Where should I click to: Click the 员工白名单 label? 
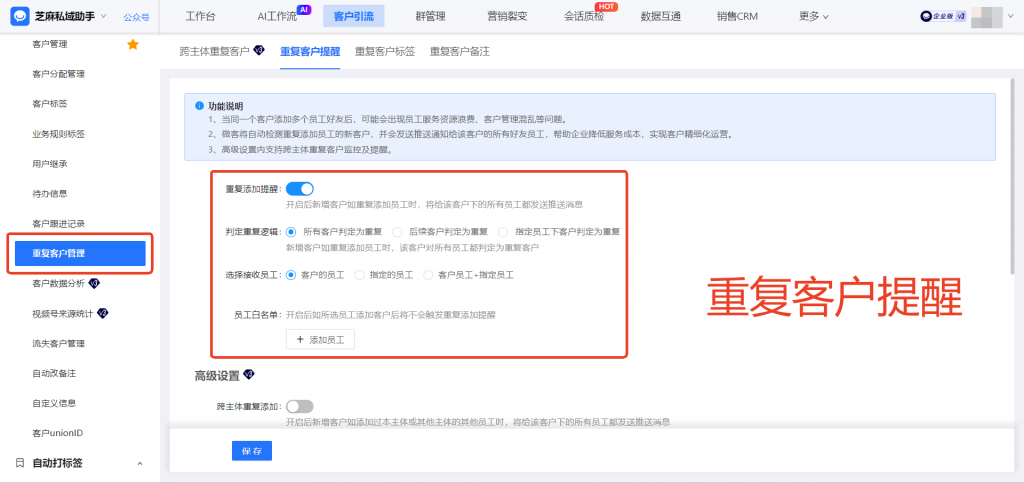pyautogui.click(x=257, y=315)
